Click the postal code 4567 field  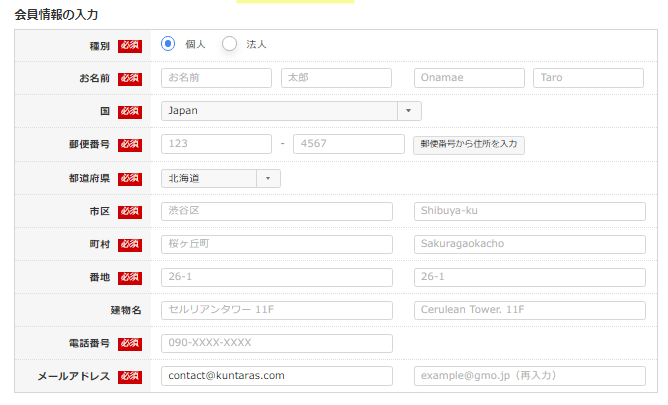349,144
